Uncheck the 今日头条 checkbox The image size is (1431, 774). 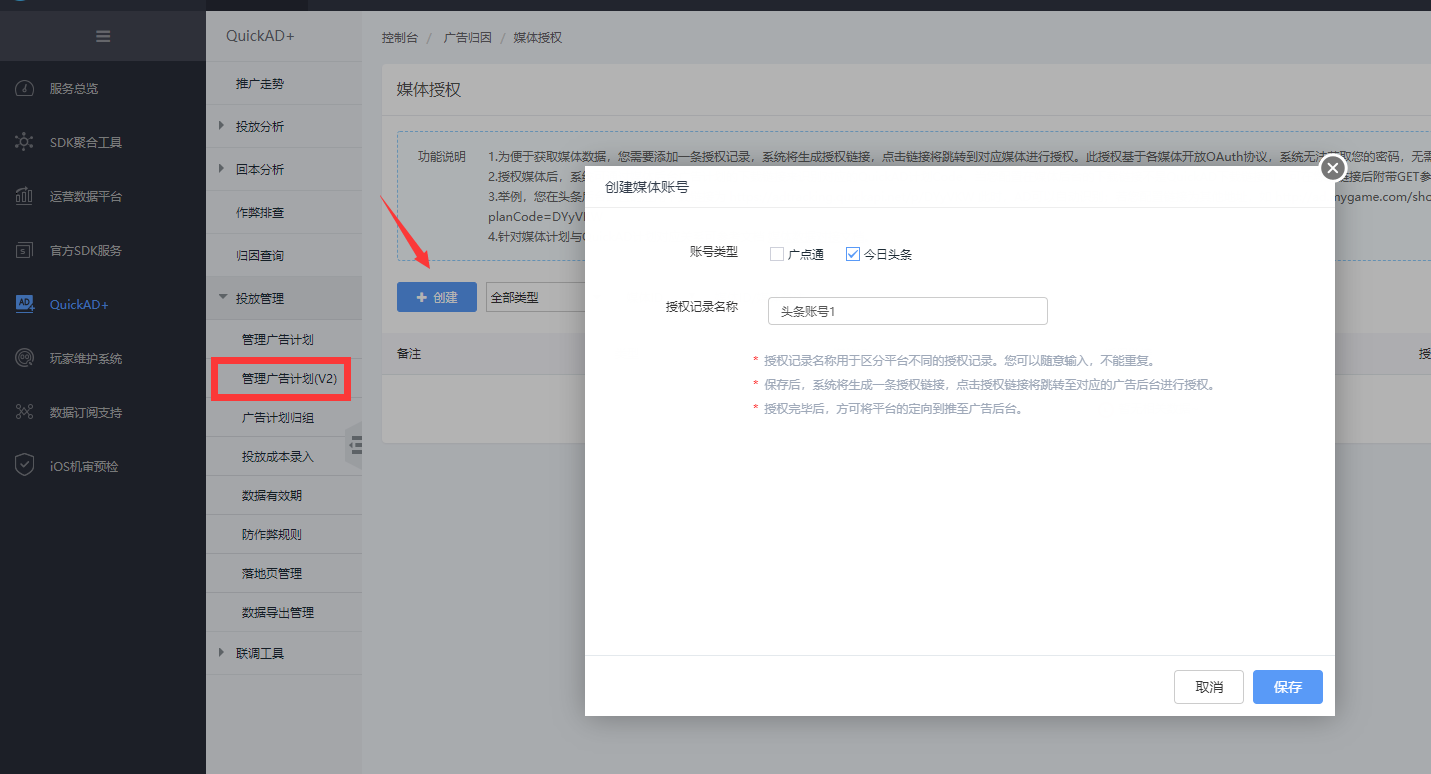(853, 254)
